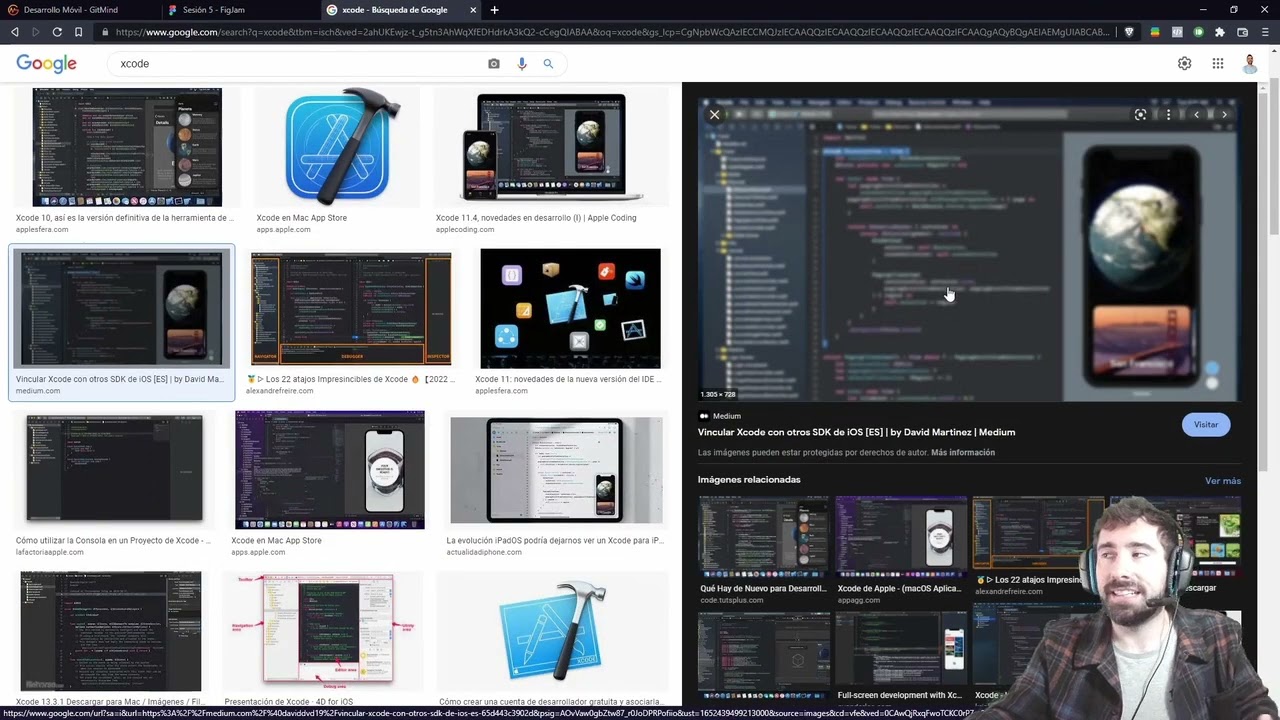1280x720 pixels.
Task: Select Xcode 13.3.1 Descargar para Mac thumbnail
Action: [x=111, y=632]
